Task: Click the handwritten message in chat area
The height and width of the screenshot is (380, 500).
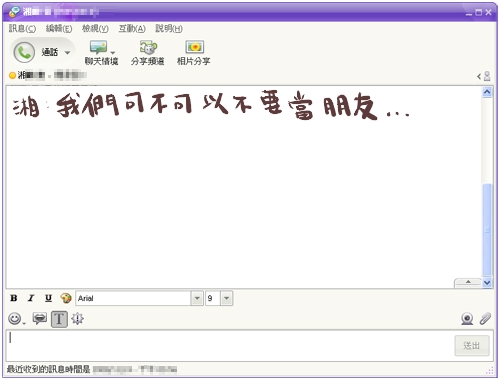Action: click(211, 105)
